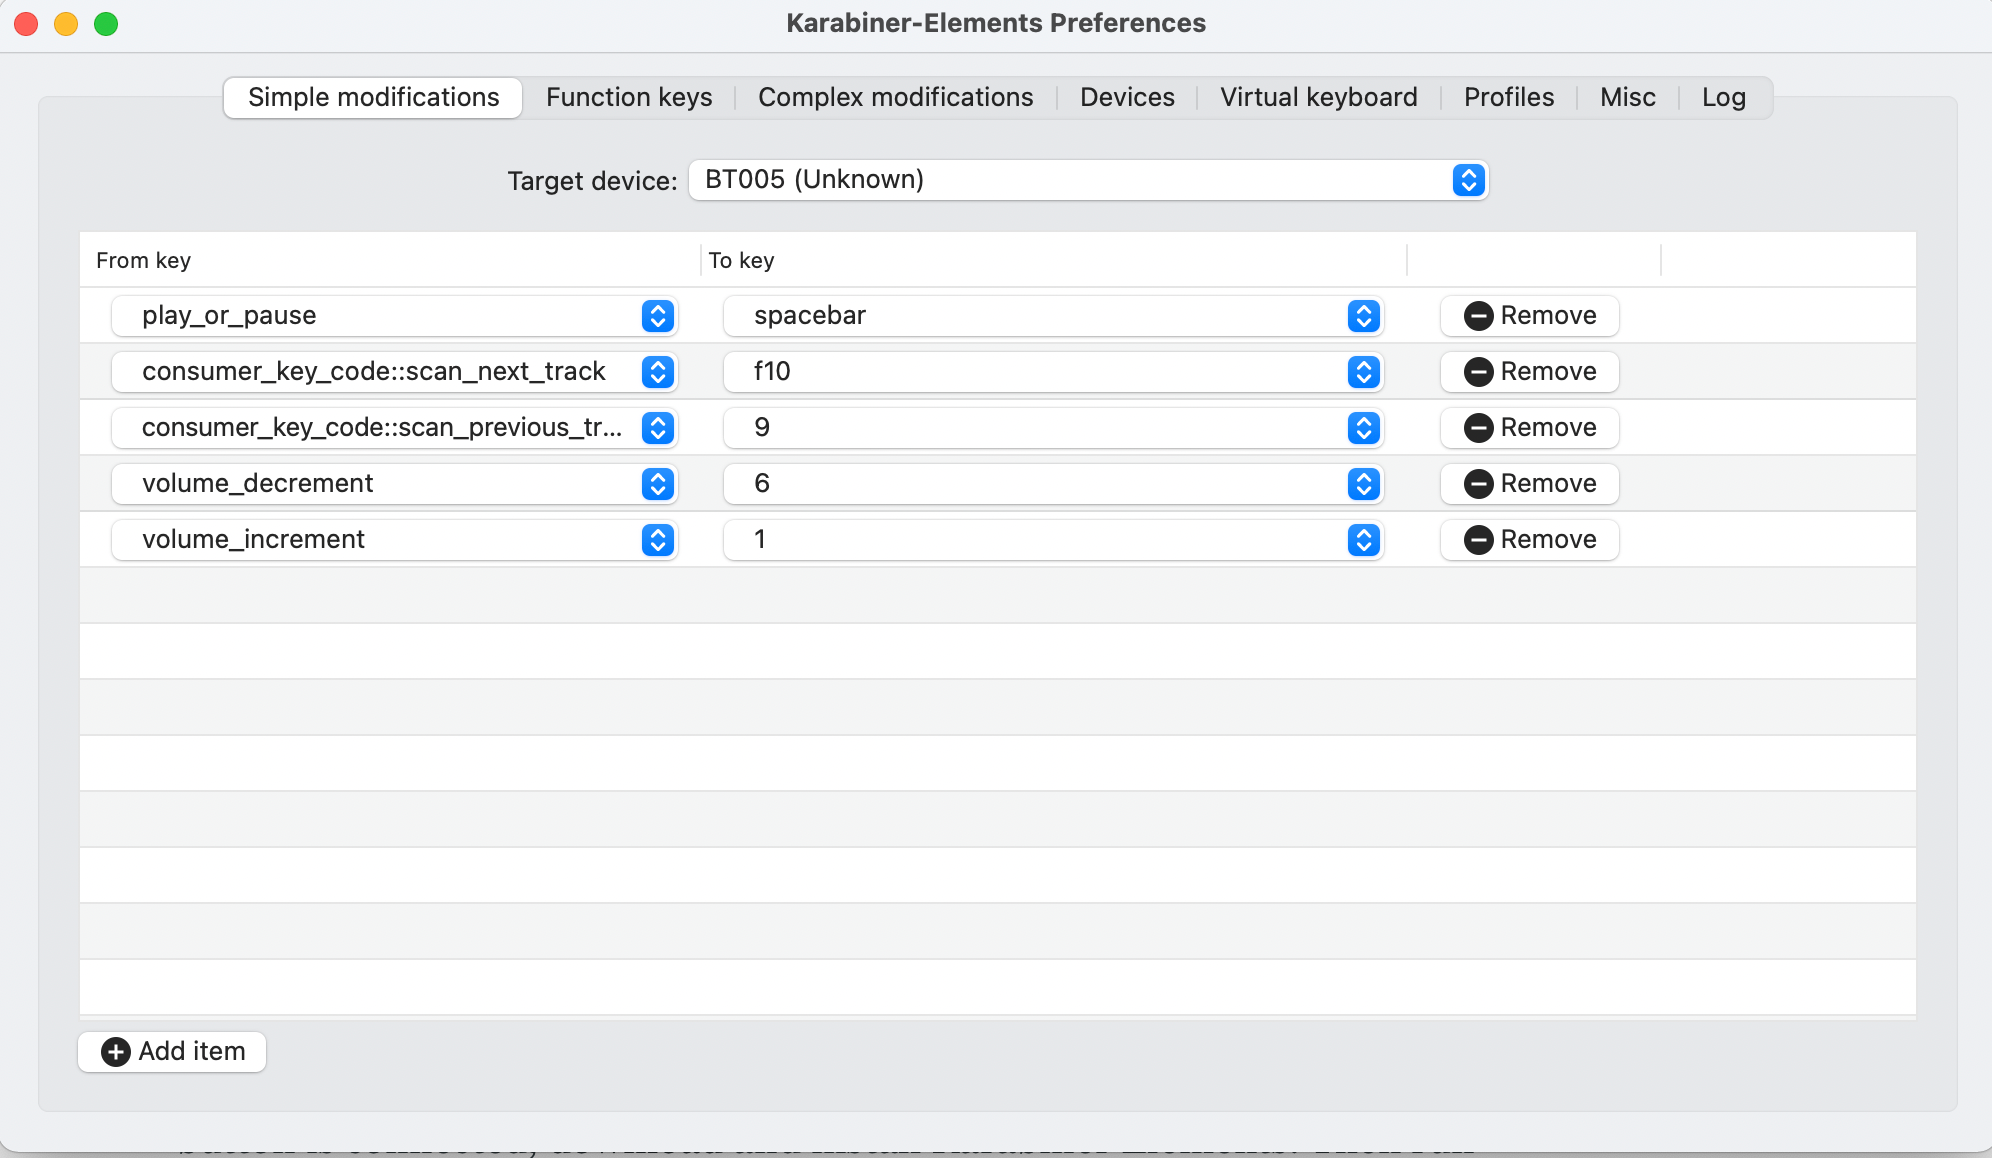This screenshot has width=1992, height=1158.
Task: Go to the Devices tab
Action: 1127,97
